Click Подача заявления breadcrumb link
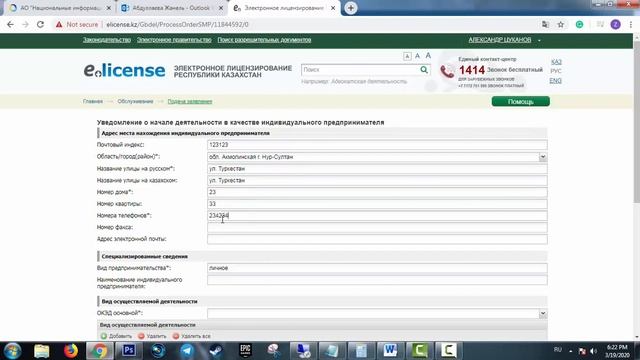The height and width of the screenshot is (360, 640). click(x=190, y=101)
